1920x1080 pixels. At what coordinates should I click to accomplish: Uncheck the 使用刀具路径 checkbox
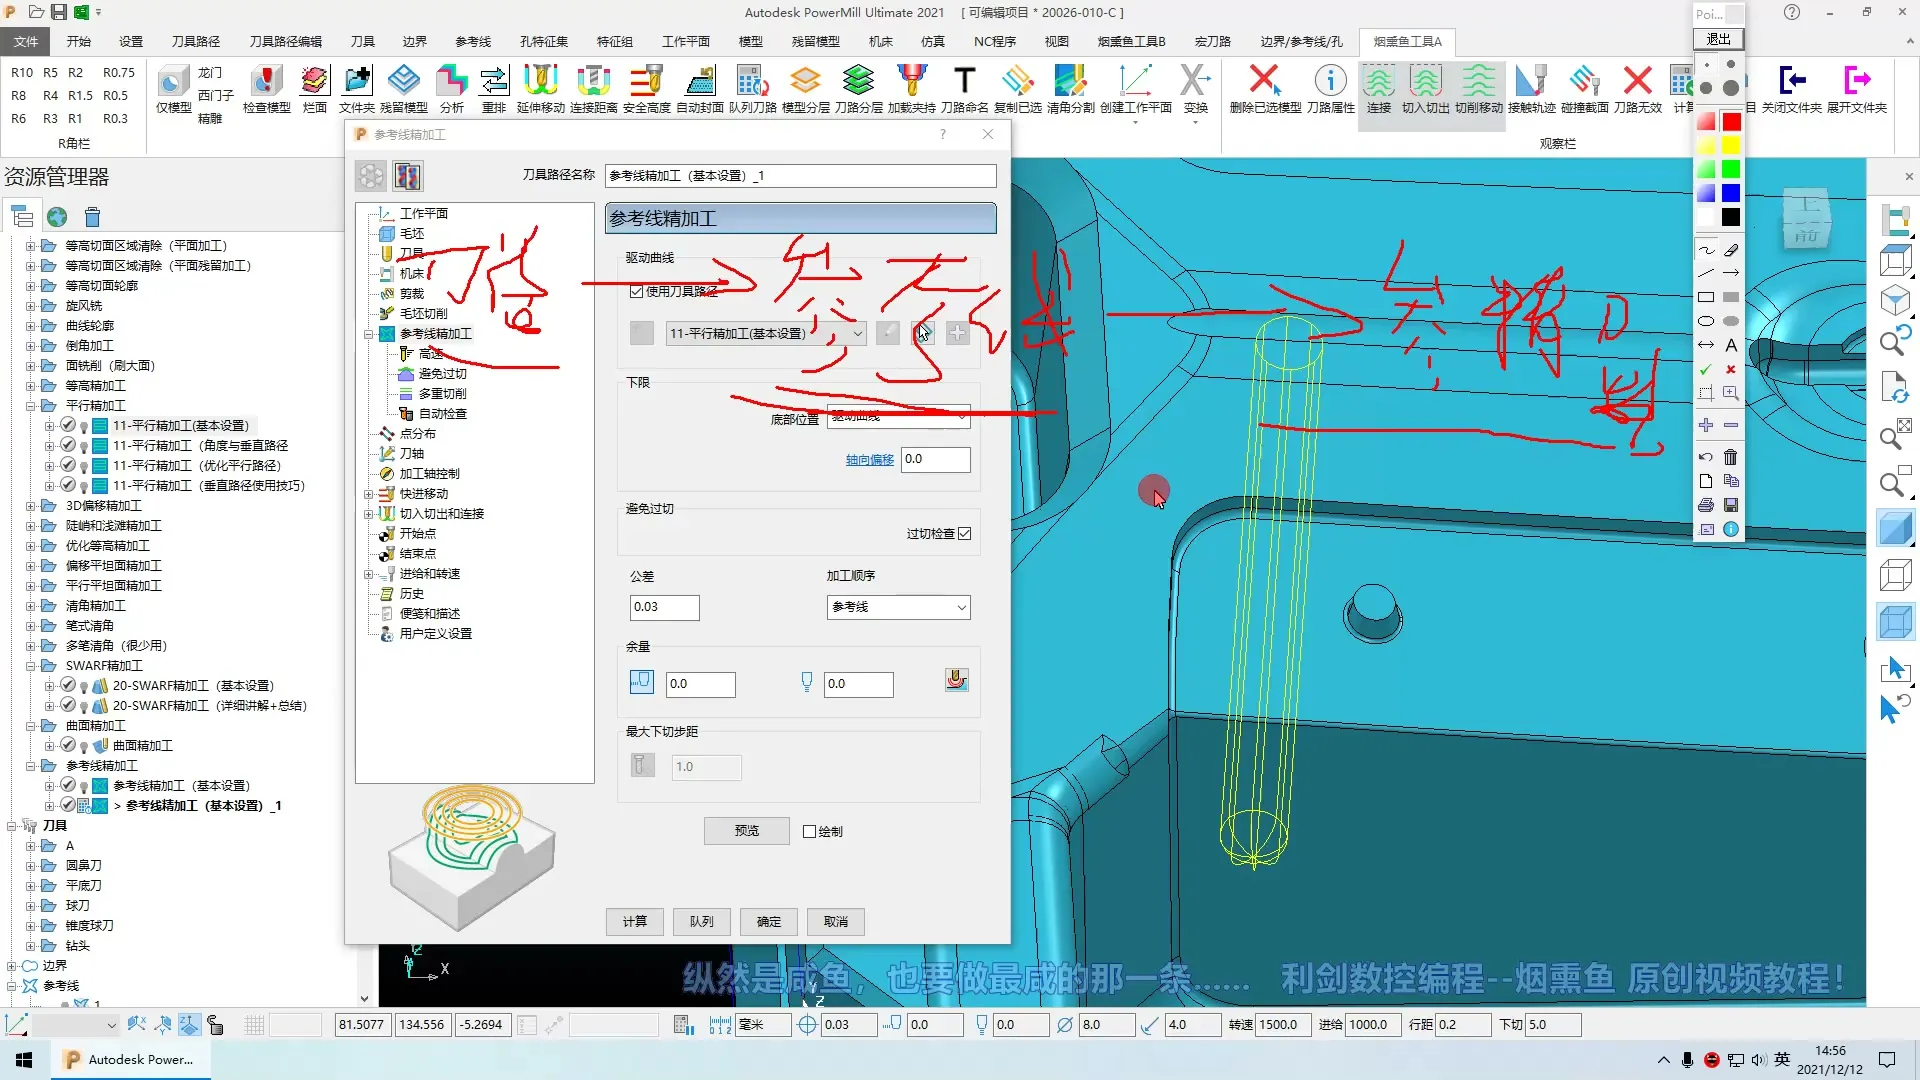636,292
